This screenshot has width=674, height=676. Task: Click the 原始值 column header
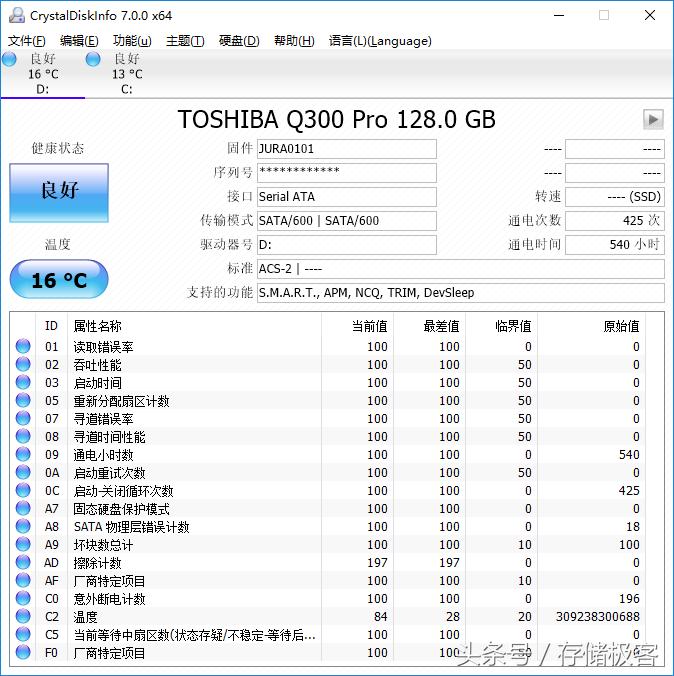click(x=621, y=326)
